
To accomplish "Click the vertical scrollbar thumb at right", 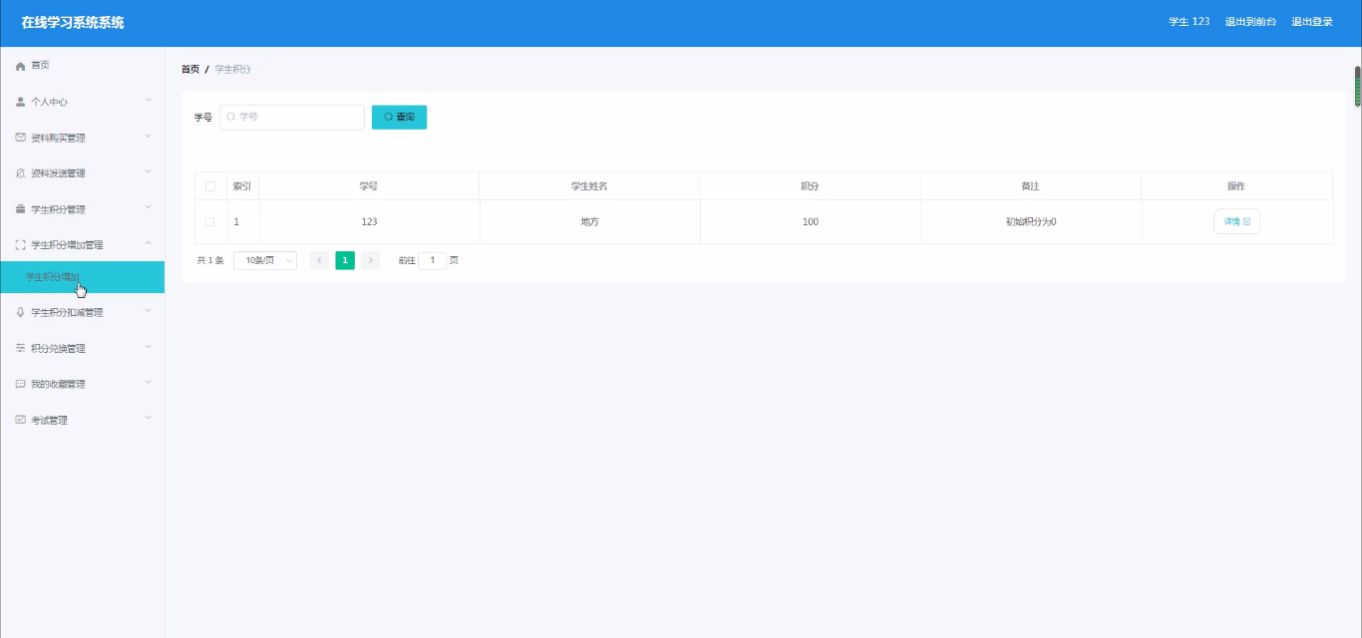I will [x=1357, y=86].
